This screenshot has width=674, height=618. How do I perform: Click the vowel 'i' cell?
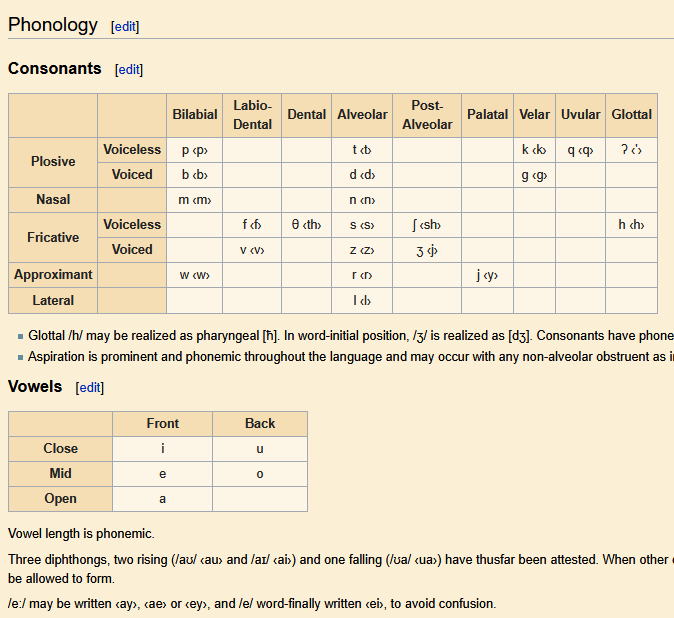(162, 449)
